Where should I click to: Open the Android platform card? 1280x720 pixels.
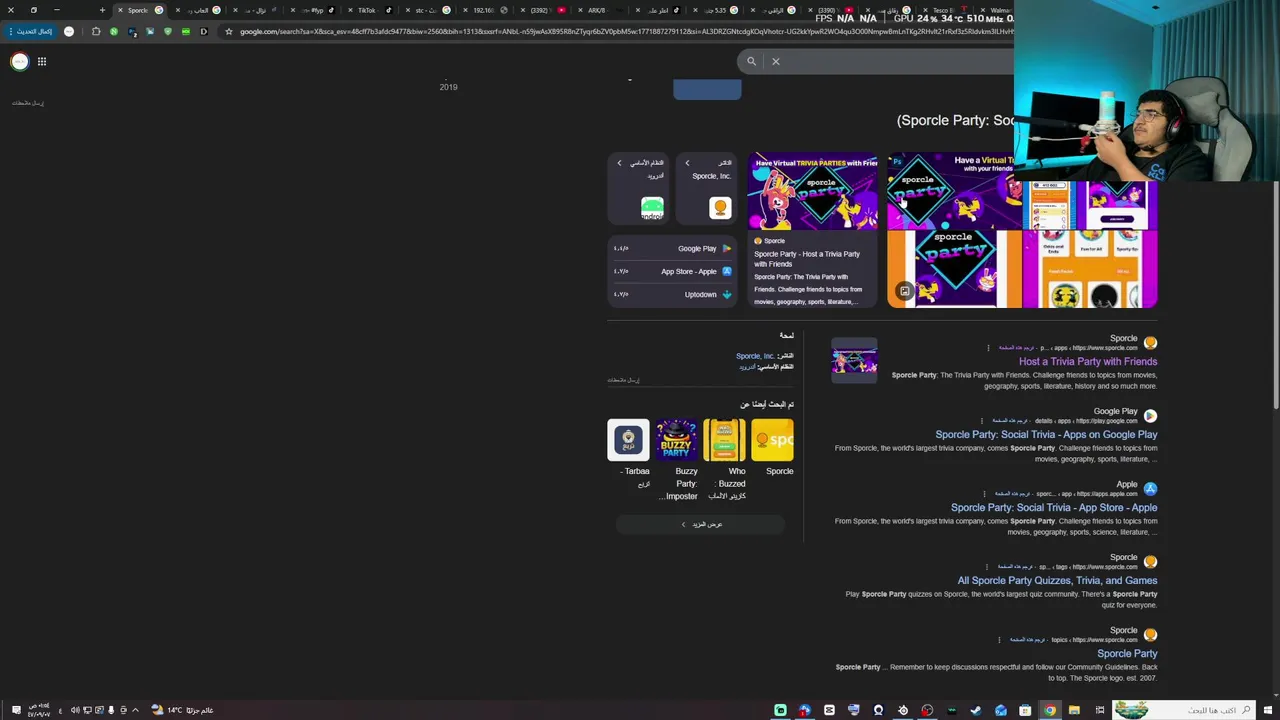pyautogui.click(x=640, y=188)
